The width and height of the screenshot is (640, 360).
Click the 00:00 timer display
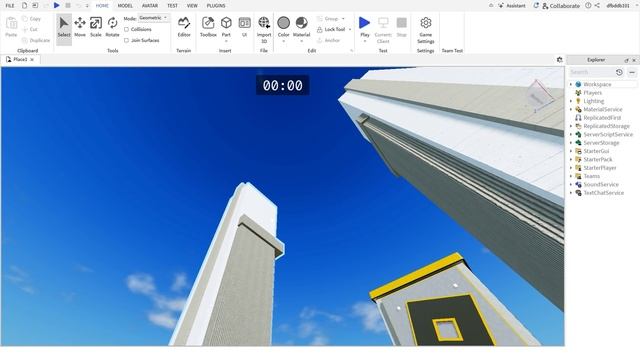(282, 85)
